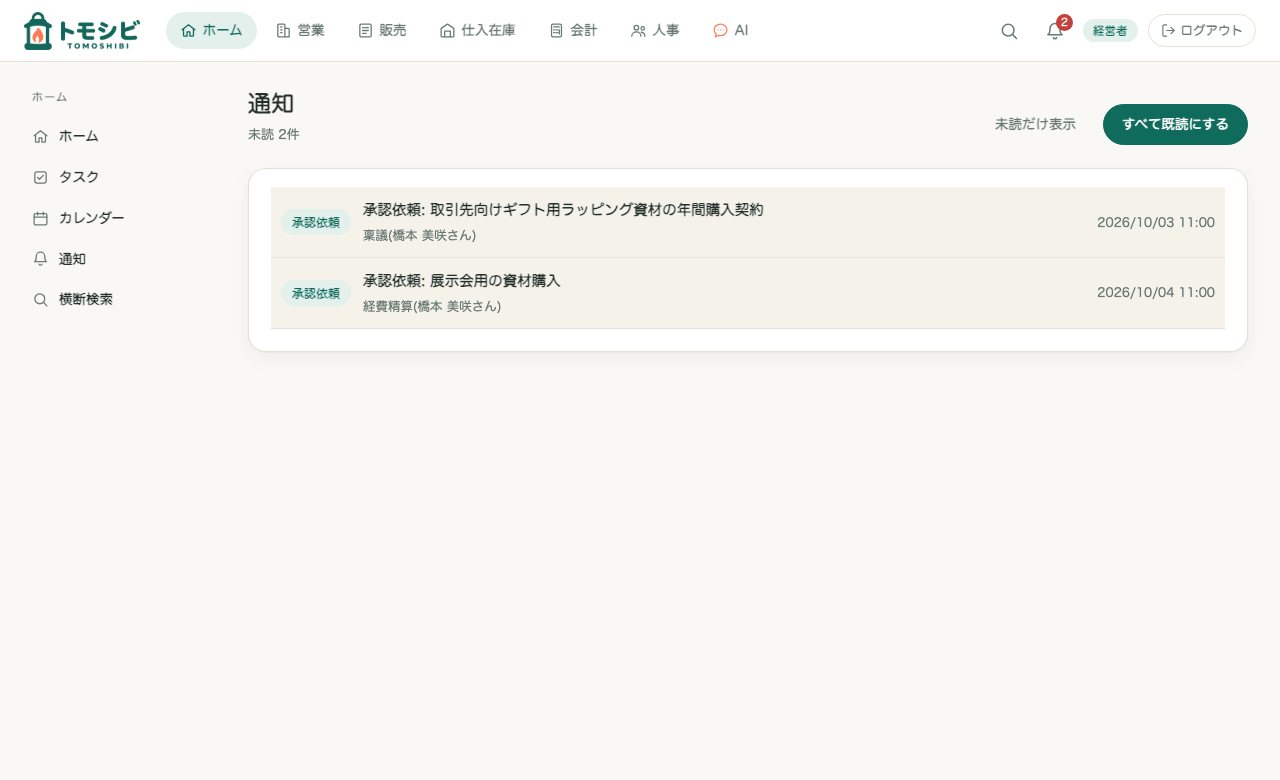The width and height of the screenshot is (1280, 780).
Task: Click the text 経費精算(橋本 美咲さん)
Action: [x=432, y=307]
